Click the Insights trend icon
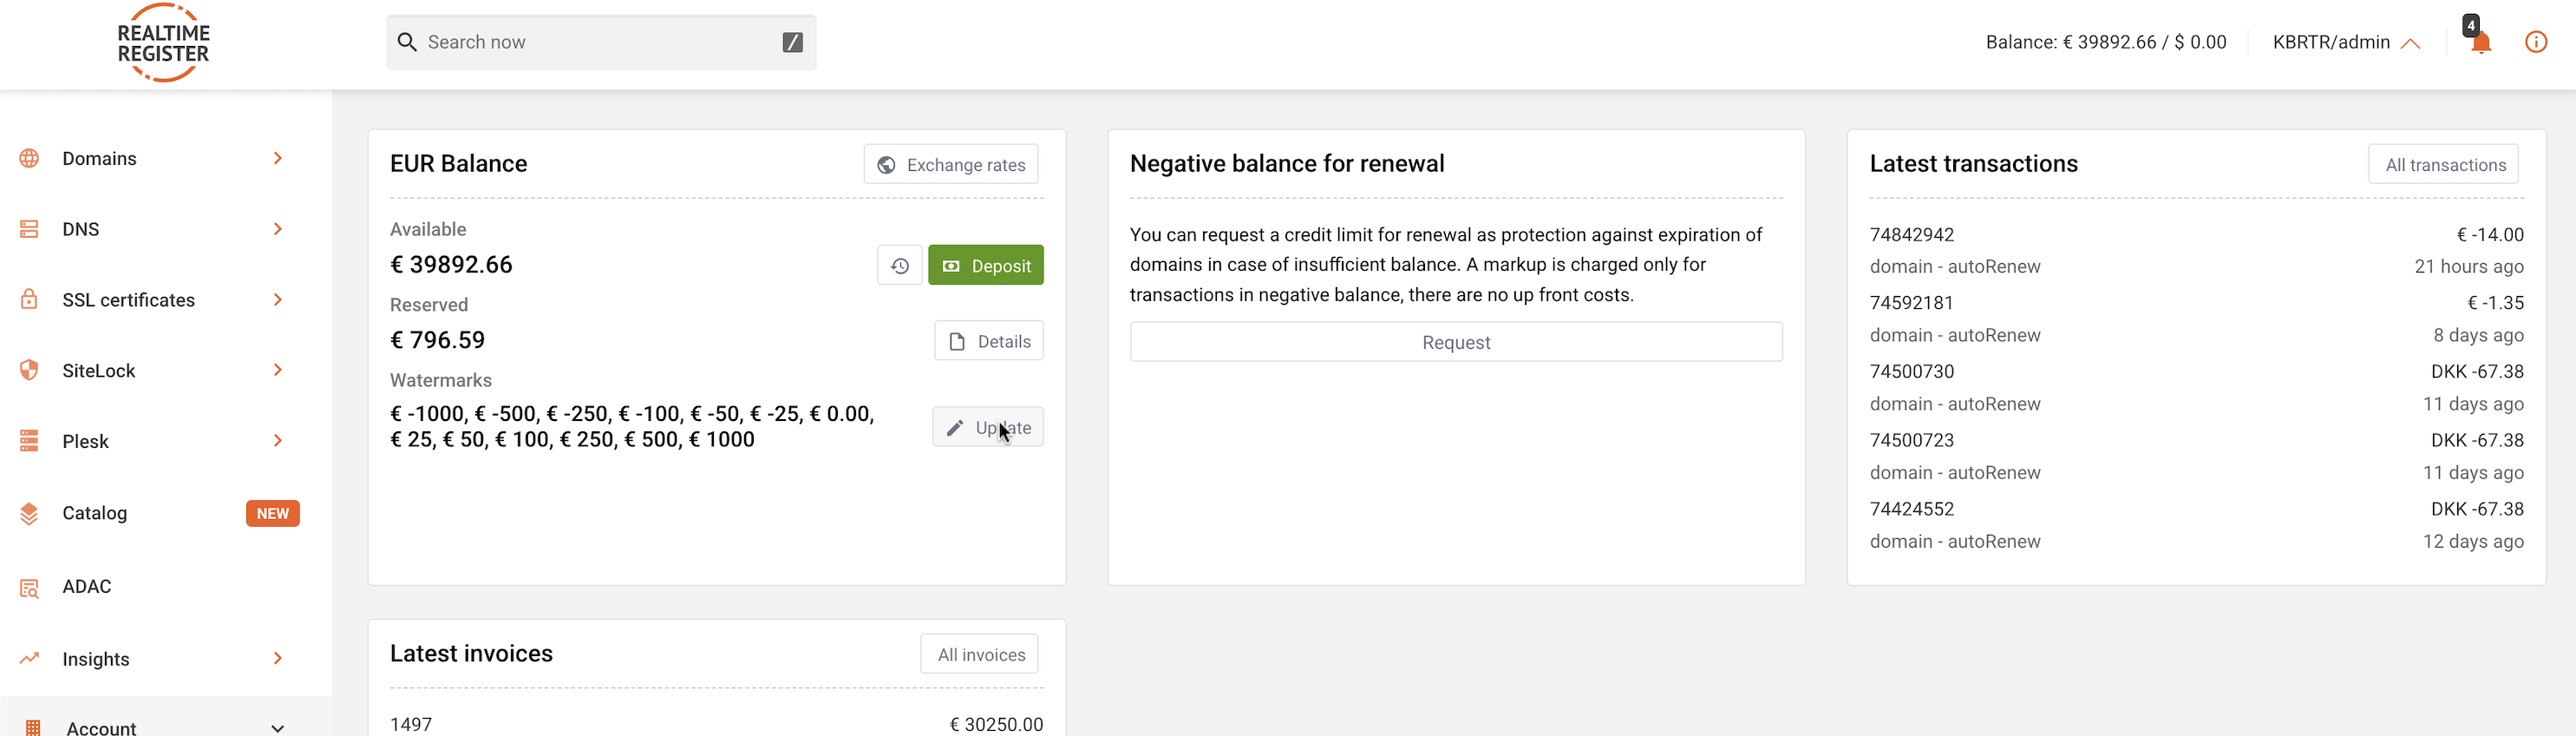2576x736 pixels. click(29, 658)
